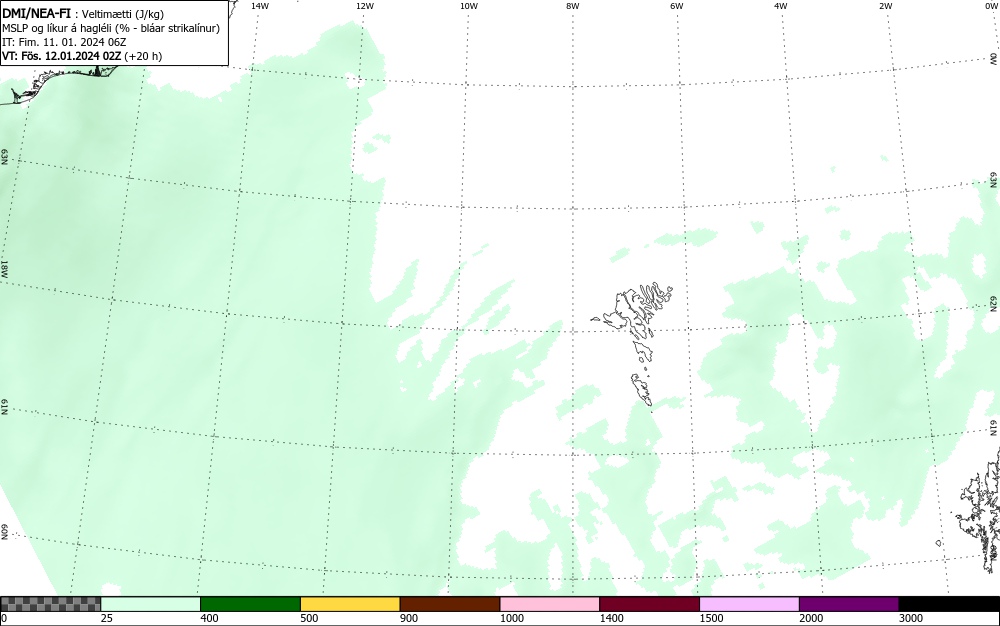Click the (+20 h) forecast offset text
Image resolution: width=1000 pixels, height=626 pixels.
coord(143,56)
